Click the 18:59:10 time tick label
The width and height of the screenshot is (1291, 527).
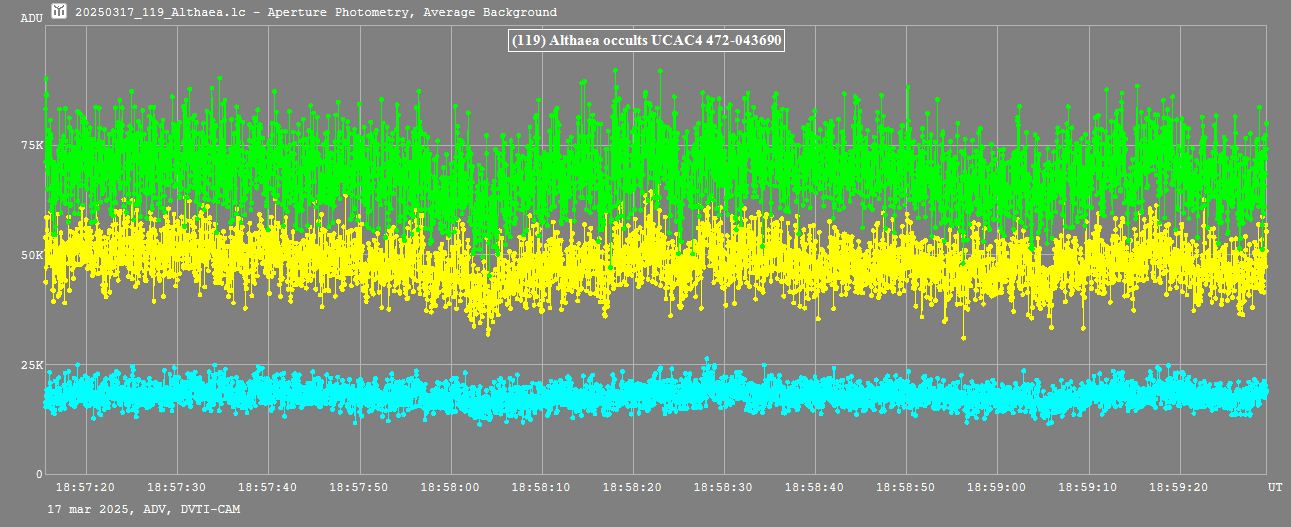tap(1089, 487)
